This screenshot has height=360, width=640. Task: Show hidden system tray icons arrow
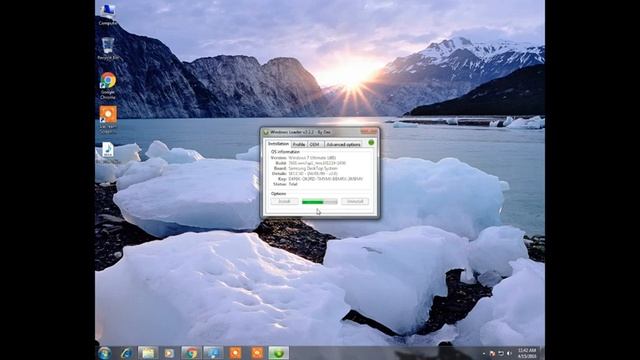[484, 353]
